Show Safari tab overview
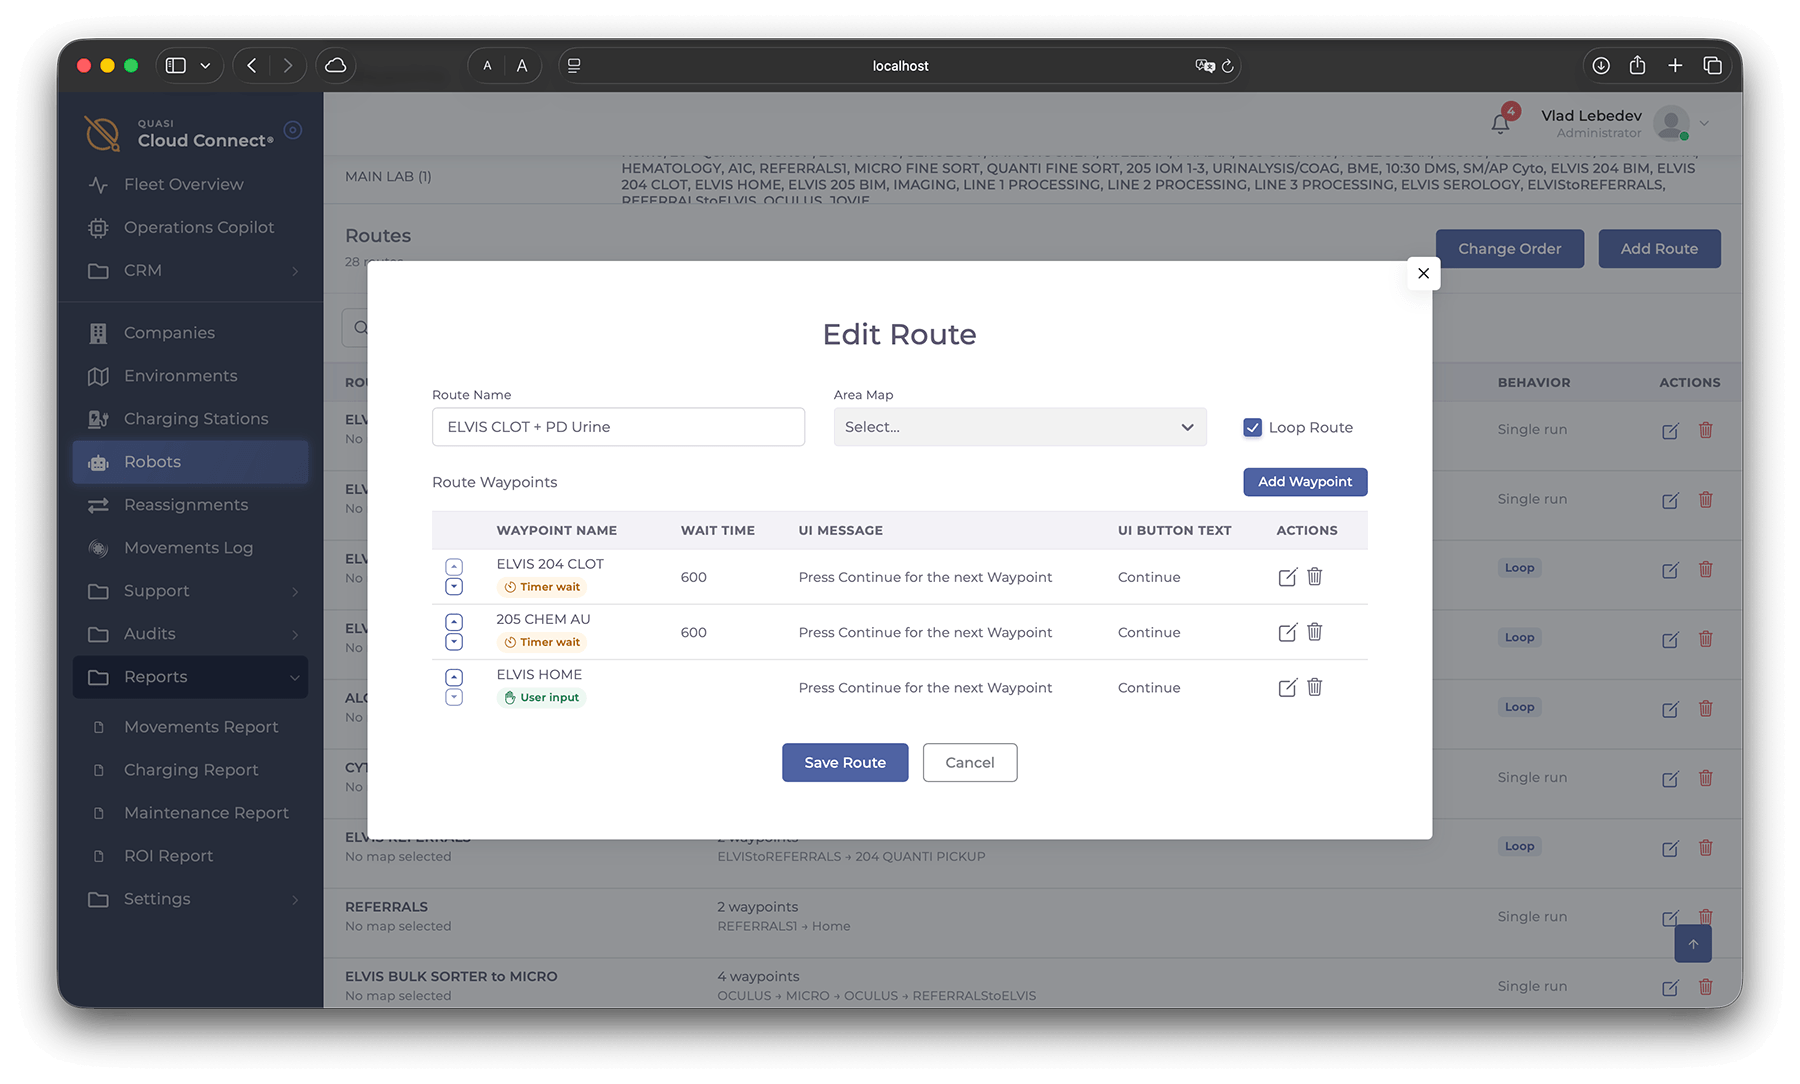 coord(1713,65)
